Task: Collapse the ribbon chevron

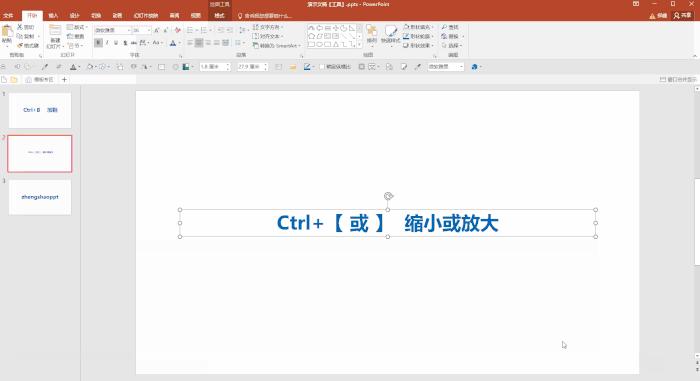Action: coord(695,56)
